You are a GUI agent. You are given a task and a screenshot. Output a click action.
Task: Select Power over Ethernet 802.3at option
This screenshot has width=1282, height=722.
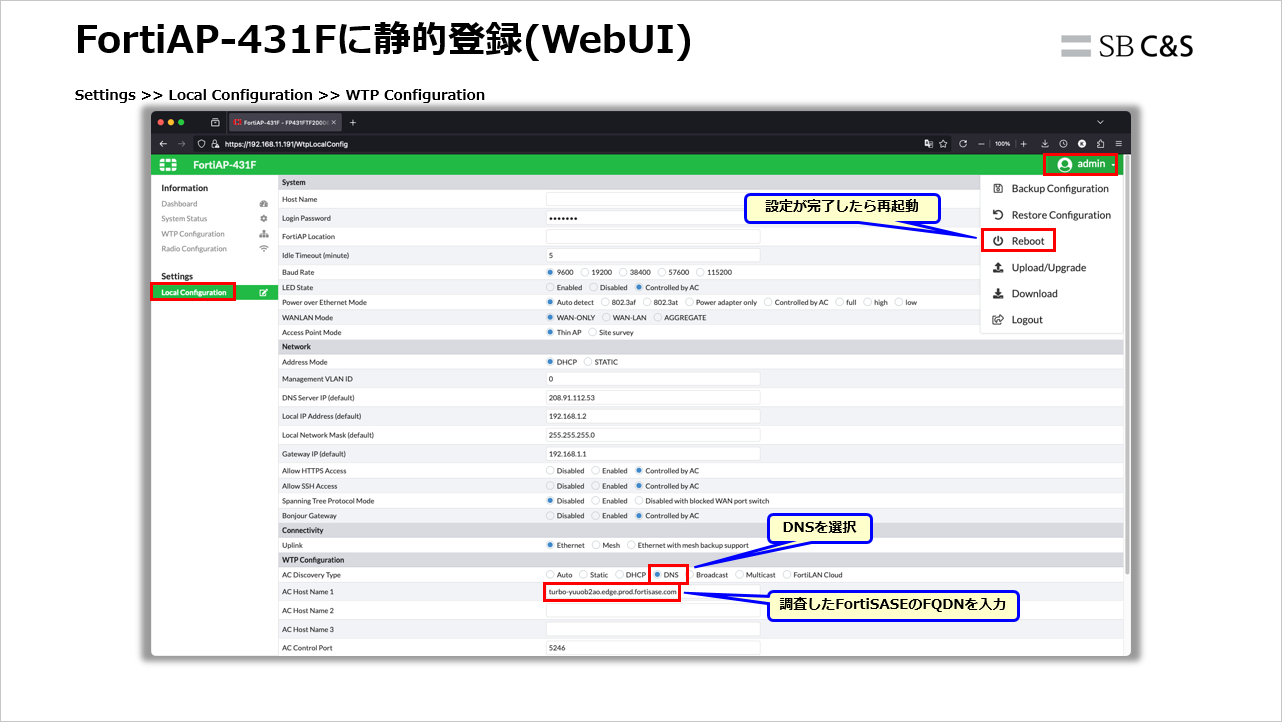(x=646, y=302)
